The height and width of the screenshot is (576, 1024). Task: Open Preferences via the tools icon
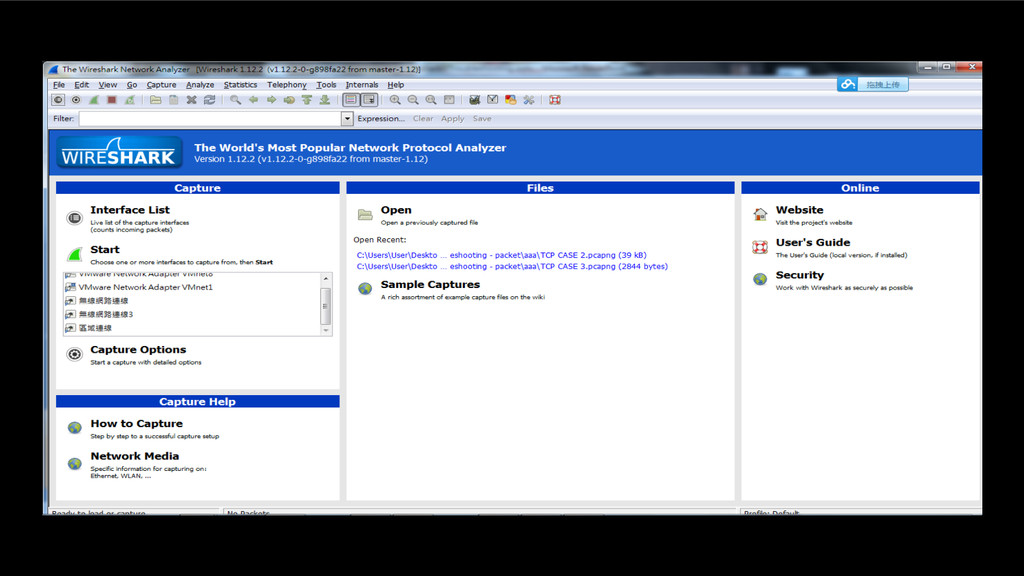[x=529, y=100]
